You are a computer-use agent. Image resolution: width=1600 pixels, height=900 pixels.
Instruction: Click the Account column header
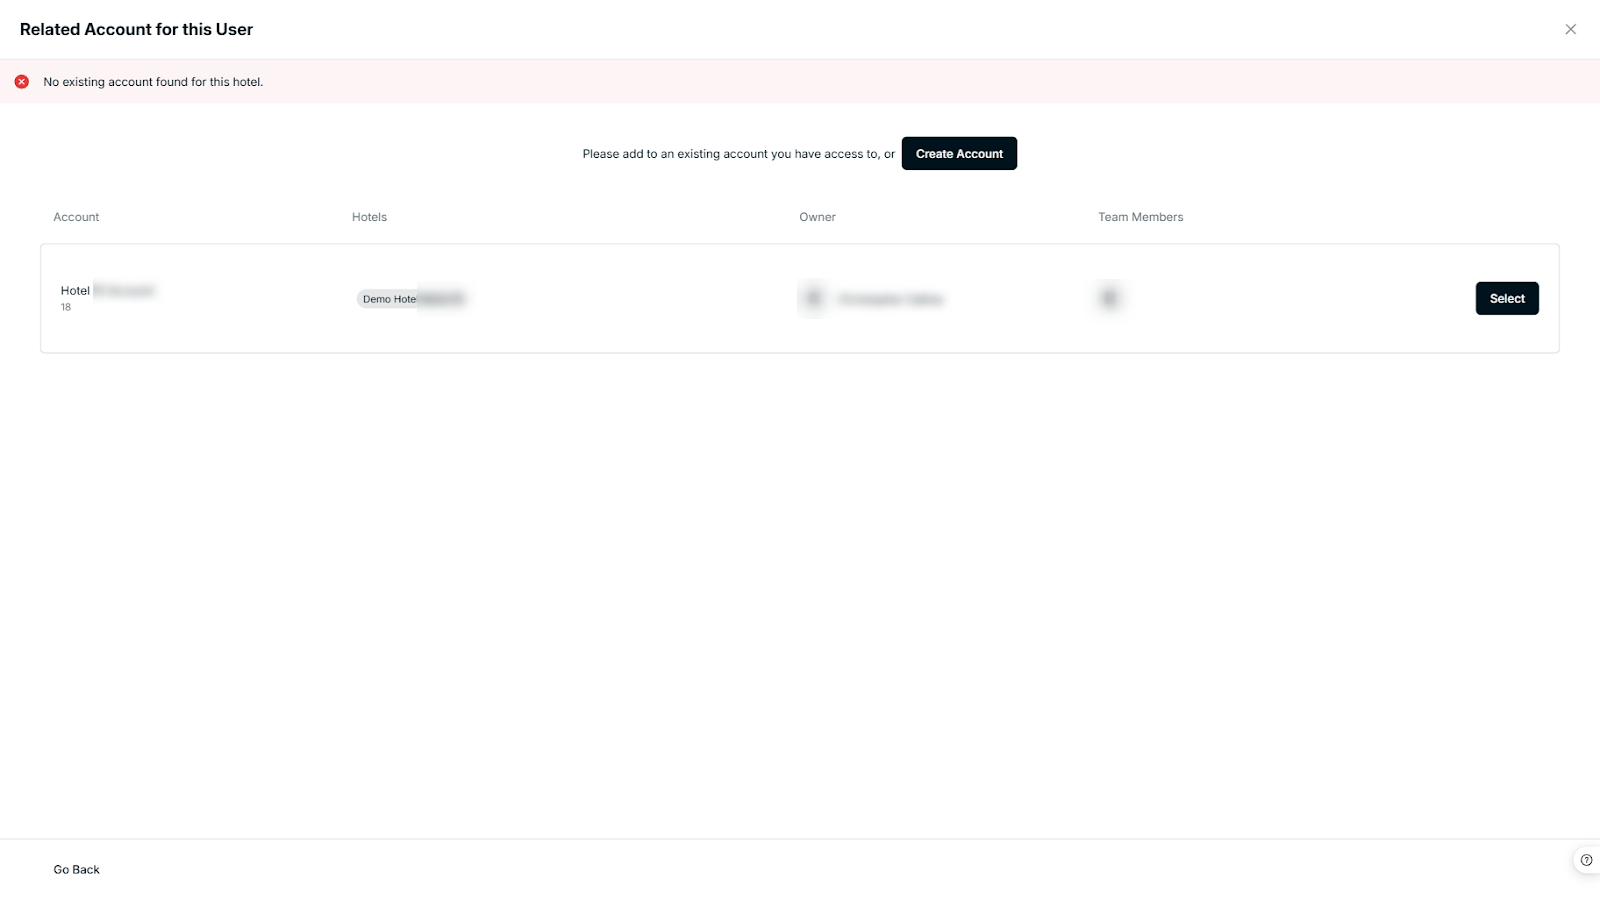pyautogui.click(x=76, y=217)
